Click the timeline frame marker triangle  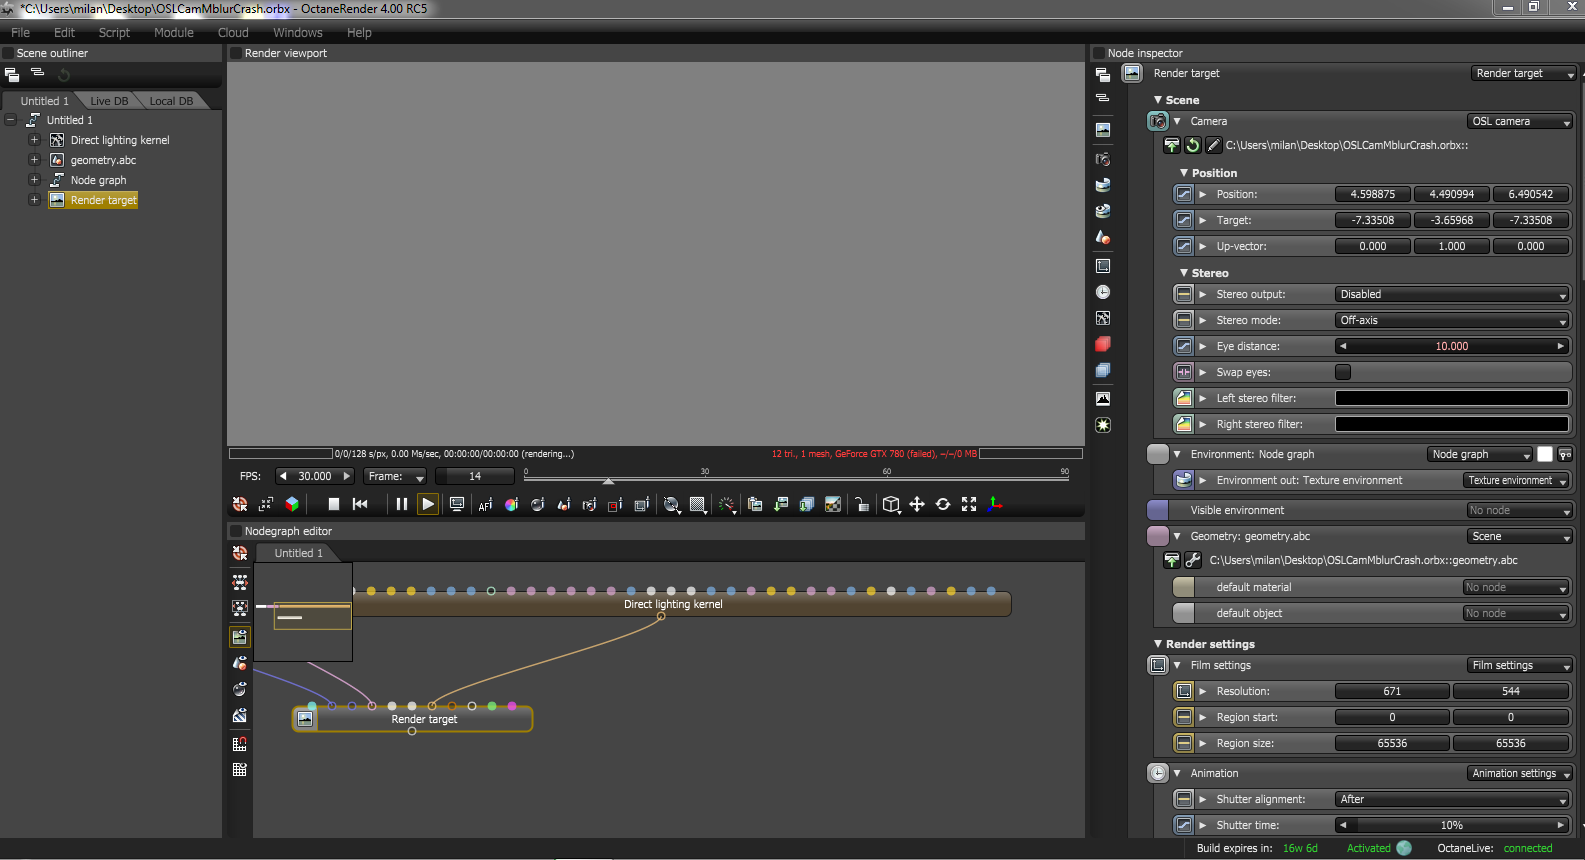pyautogui.click(x=608, y=481)
